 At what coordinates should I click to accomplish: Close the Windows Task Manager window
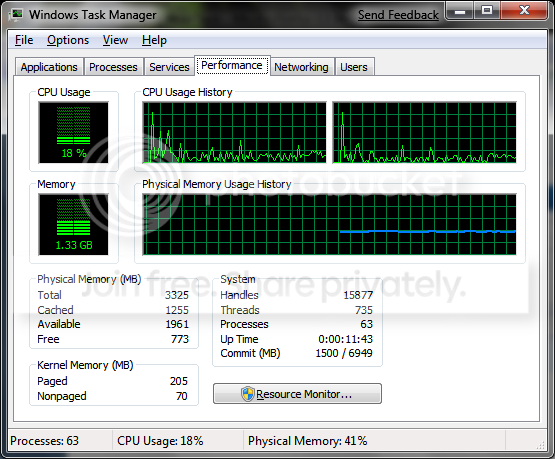click(524, 11)
